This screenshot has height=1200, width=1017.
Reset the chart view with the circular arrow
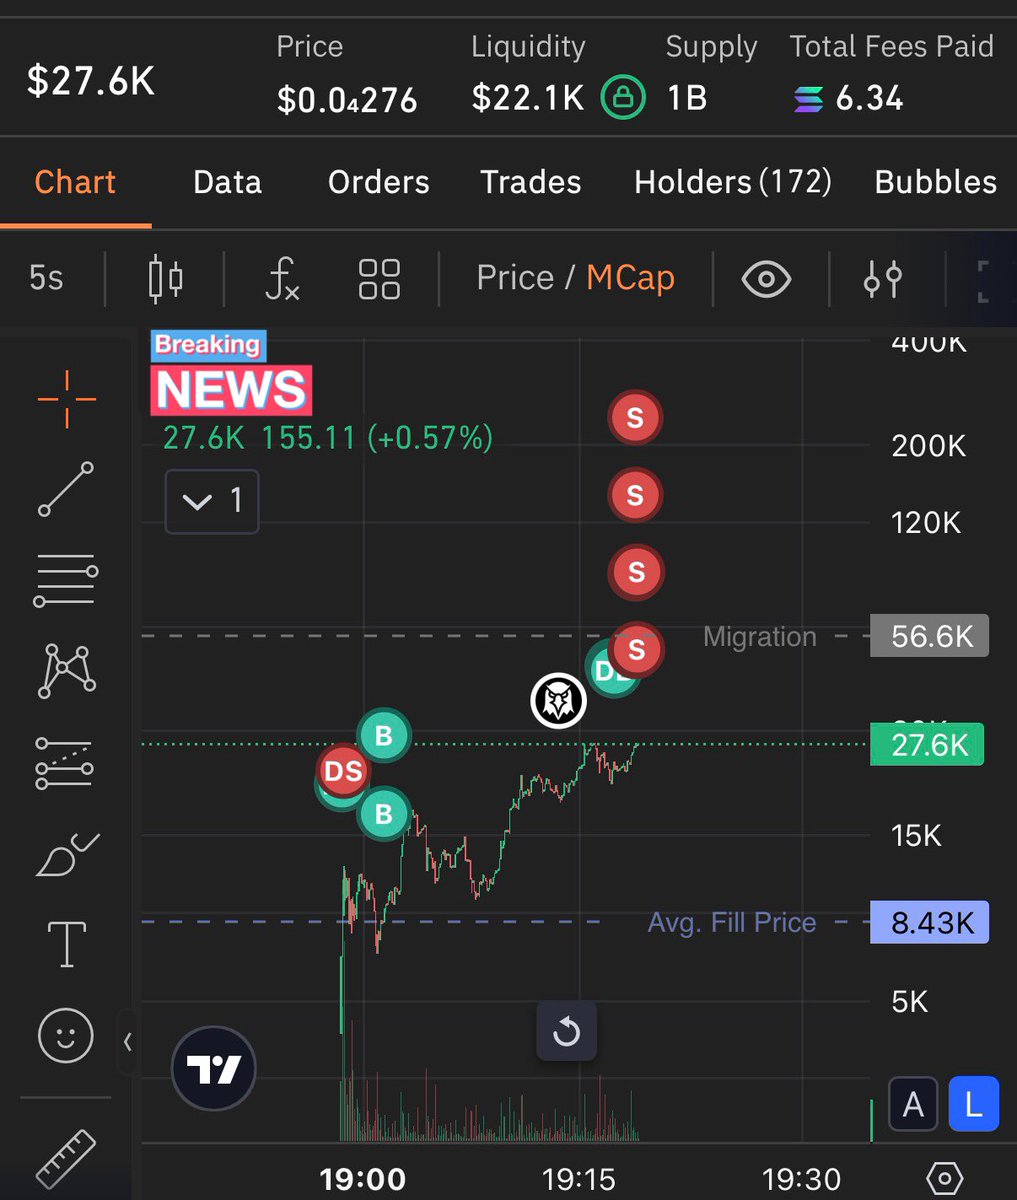(566, 1031)
